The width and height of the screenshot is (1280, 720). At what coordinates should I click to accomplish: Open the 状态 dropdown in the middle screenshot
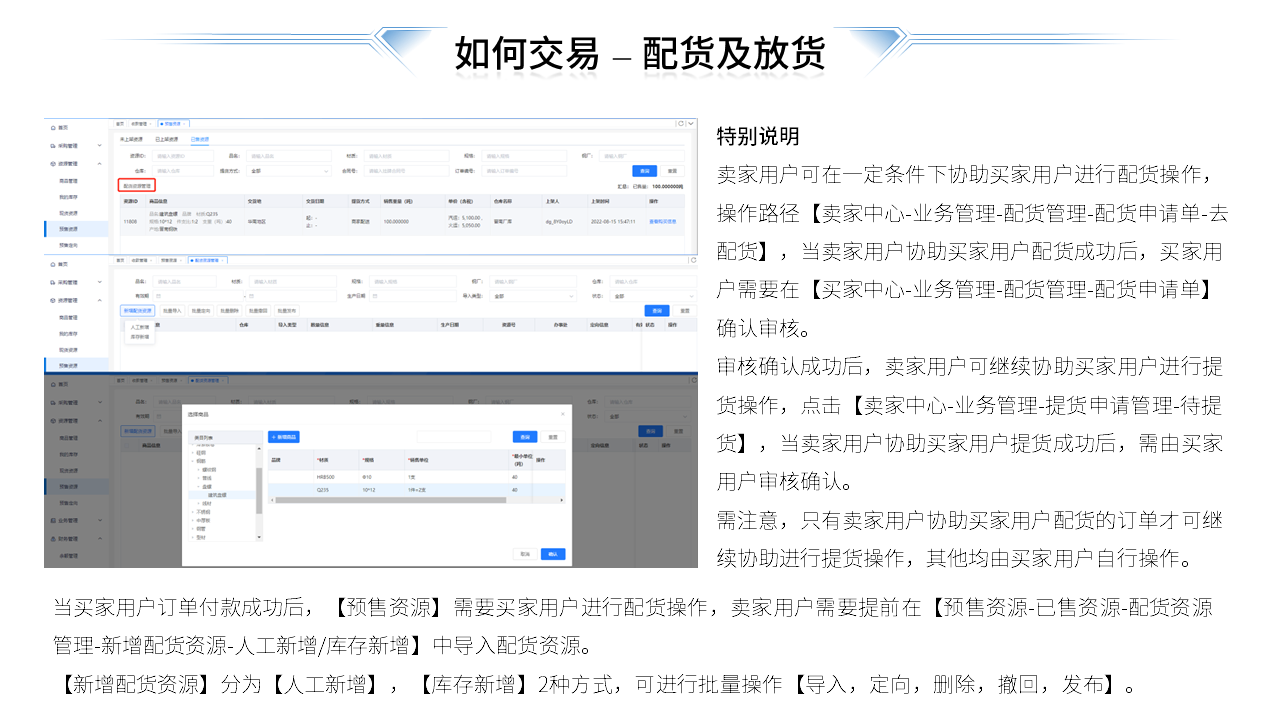coord(654,296)
